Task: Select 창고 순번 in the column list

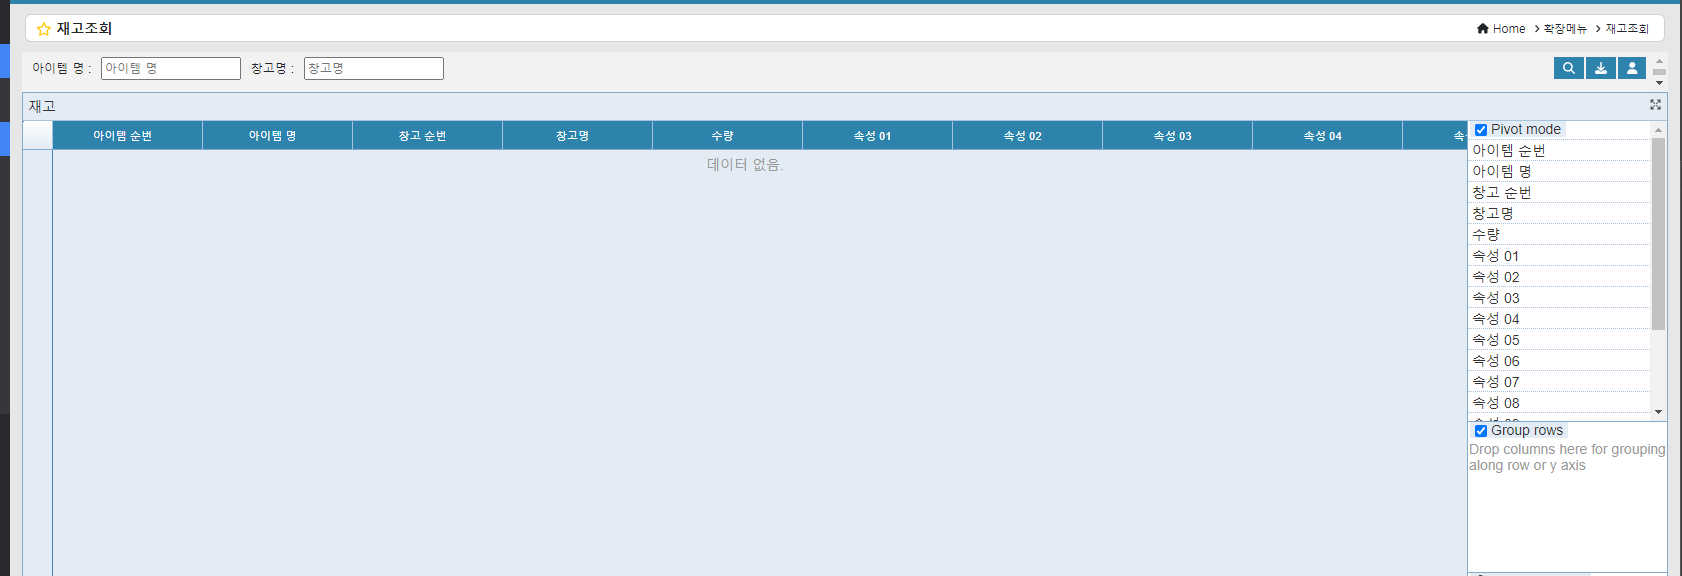Action: (x=1559, y=193)
